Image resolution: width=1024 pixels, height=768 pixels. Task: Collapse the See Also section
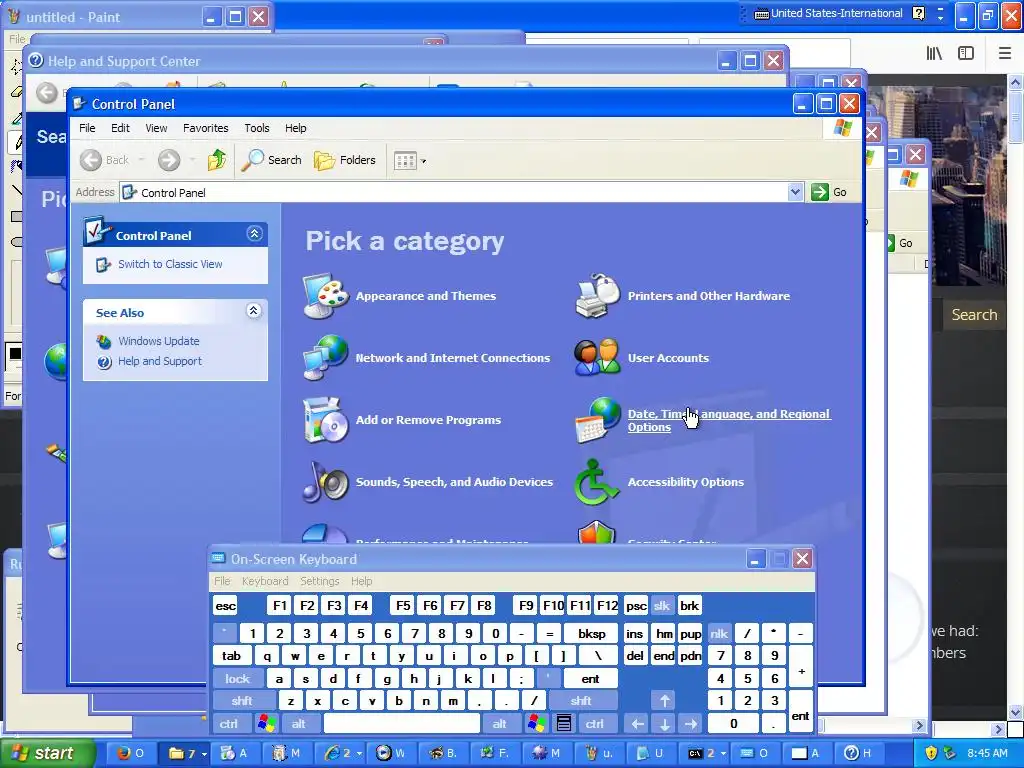coord(254,310)
